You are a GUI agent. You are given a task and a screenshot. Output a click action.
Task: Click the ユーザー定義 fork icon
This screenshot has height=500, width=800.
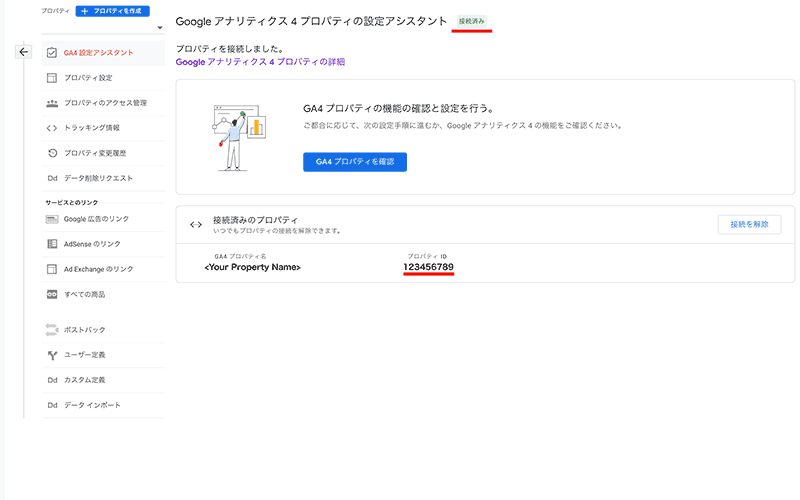tap(52, 355)
